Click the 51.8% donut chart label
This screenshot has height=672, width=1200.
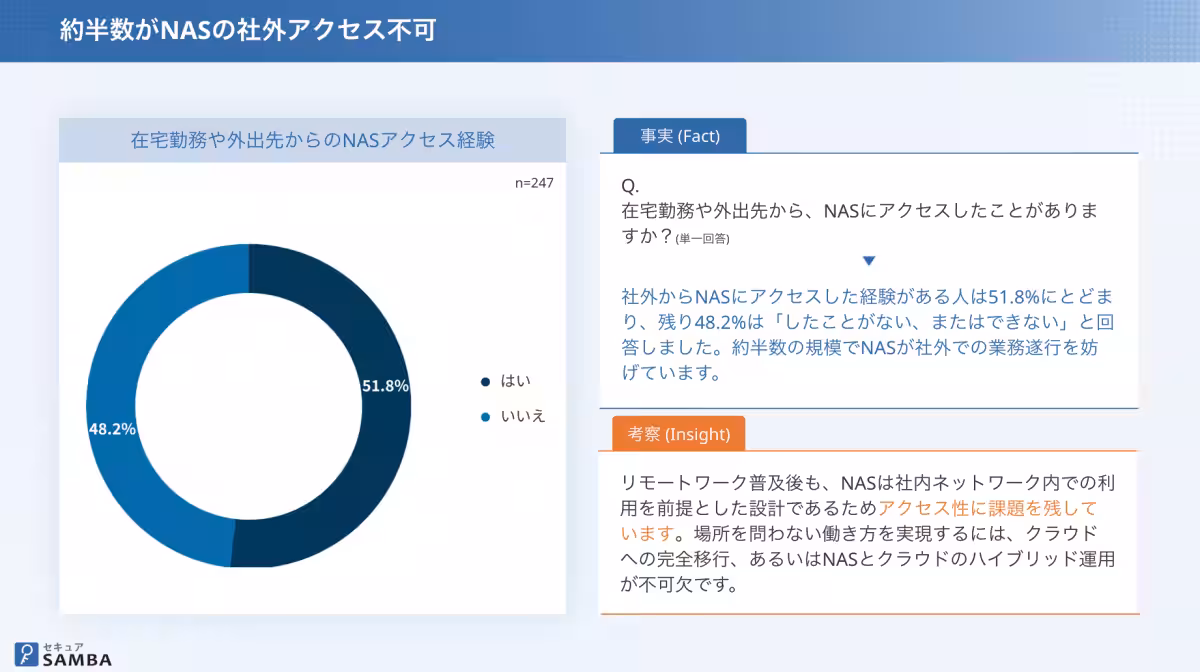(x=385, y=386)
